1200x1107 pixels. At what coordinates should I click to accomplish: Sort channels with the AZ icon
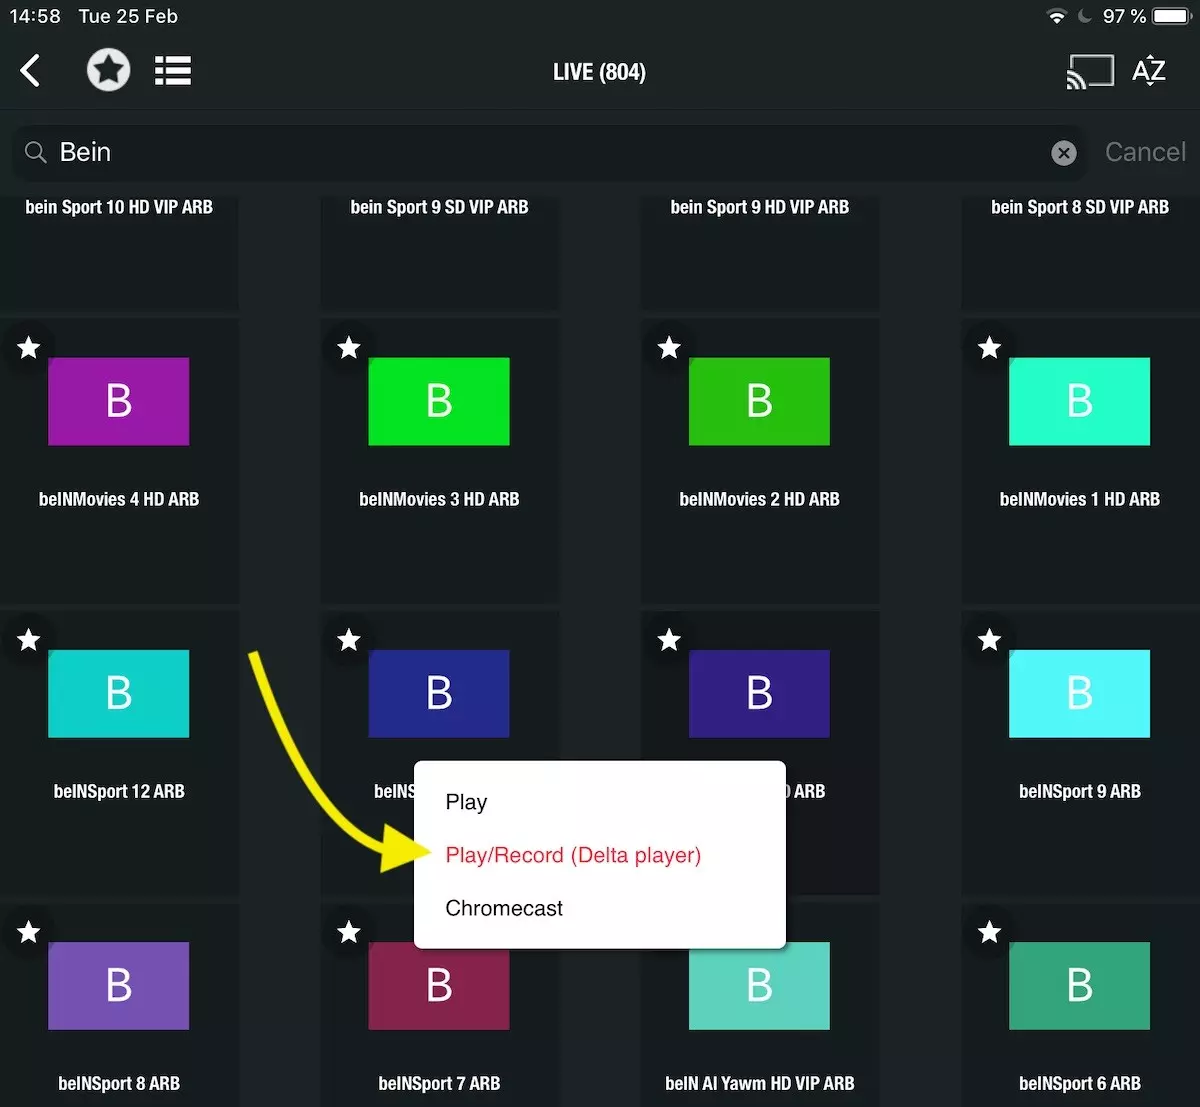click(x=1148, y=71)
